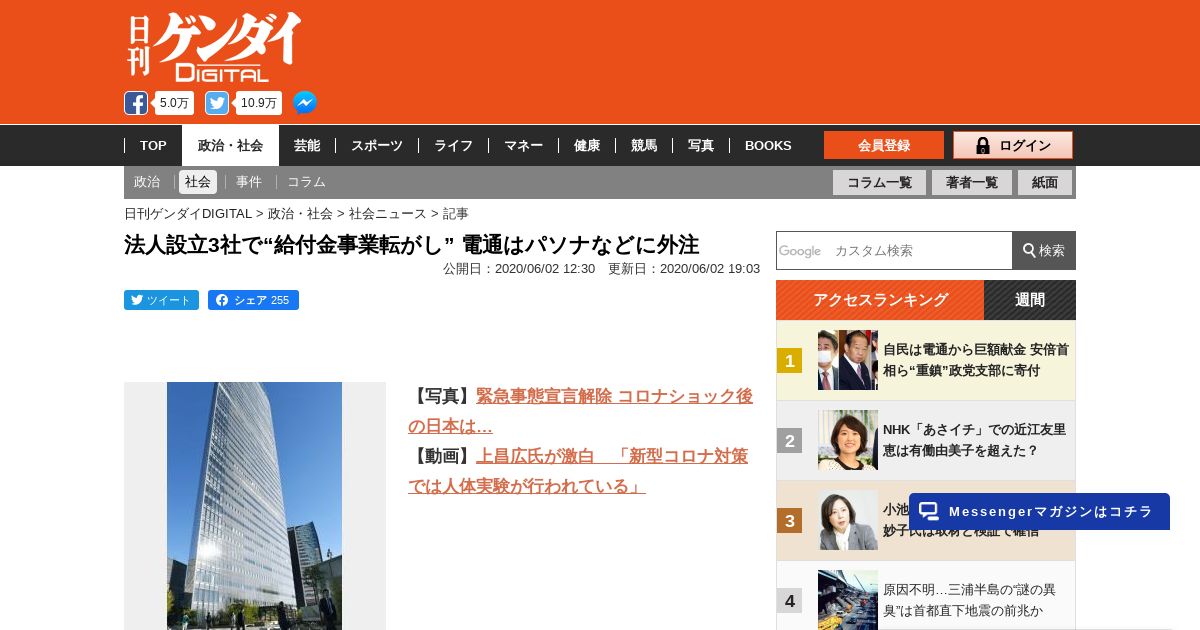Click the rank 3 article thumbnail

point(848,520)
